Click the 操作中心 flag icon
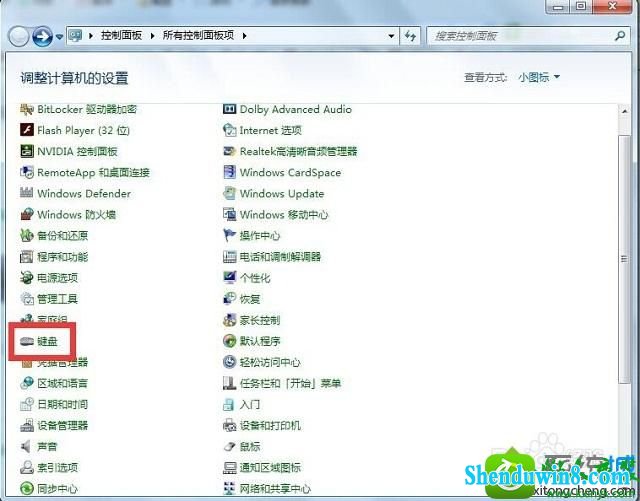The height and width of the screenshot is (501, 640). (x=229, y=236)
